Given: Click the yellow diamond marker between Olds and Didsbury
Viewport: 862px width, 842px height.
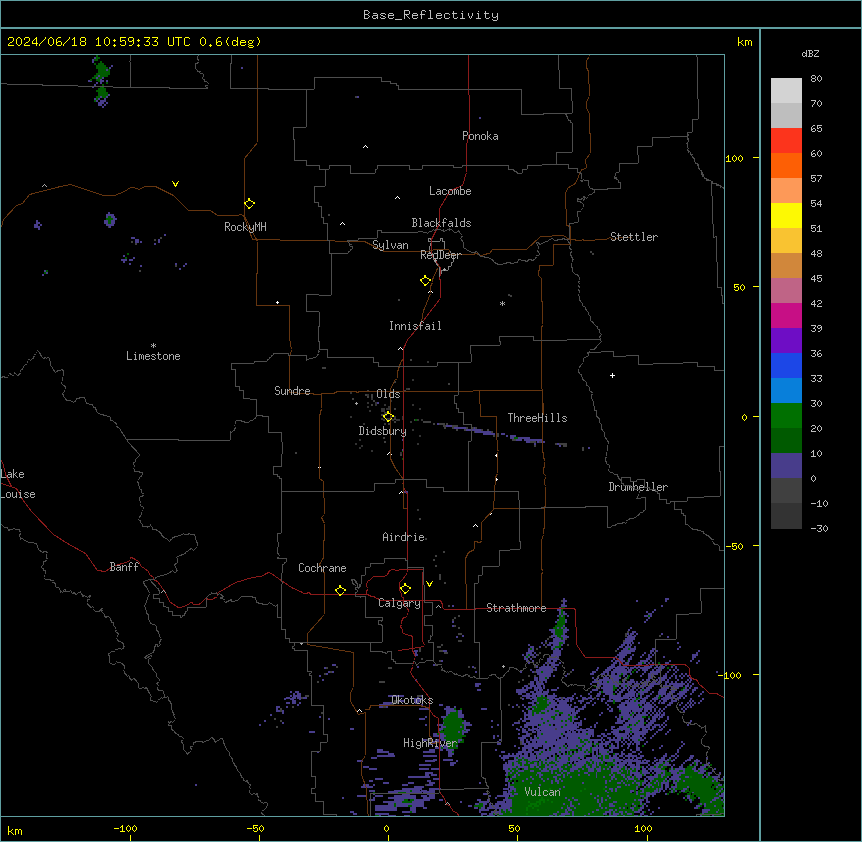Looking at the screenshot, I should [x=388, y=417].
